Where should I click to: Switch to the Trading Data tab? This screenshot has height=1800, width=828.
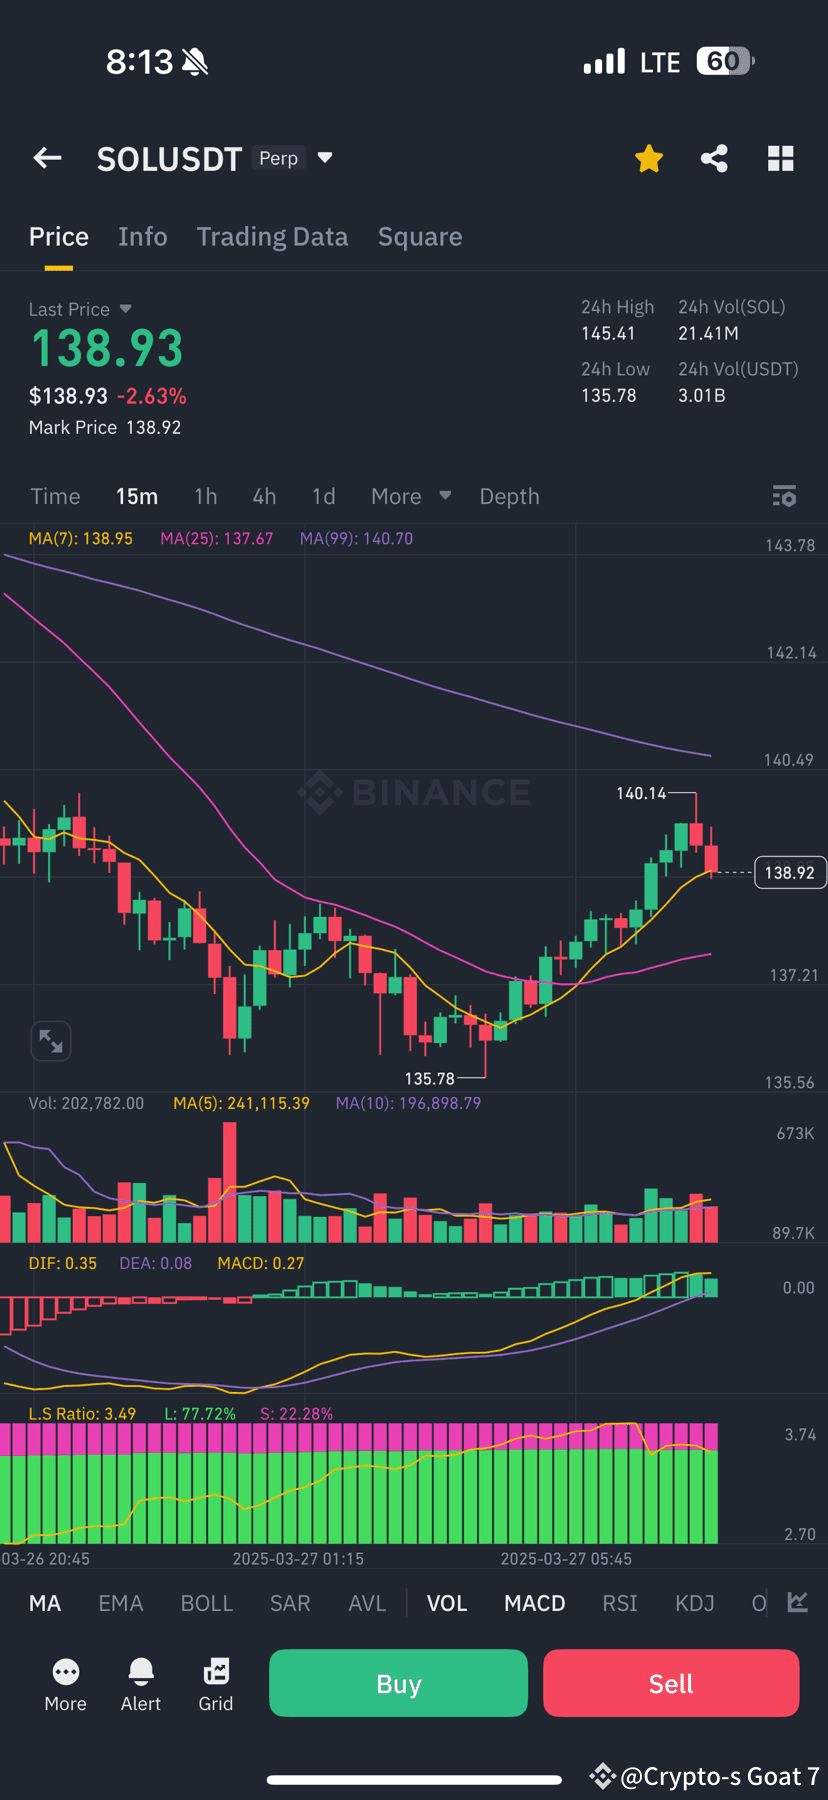tap(272, 237)
